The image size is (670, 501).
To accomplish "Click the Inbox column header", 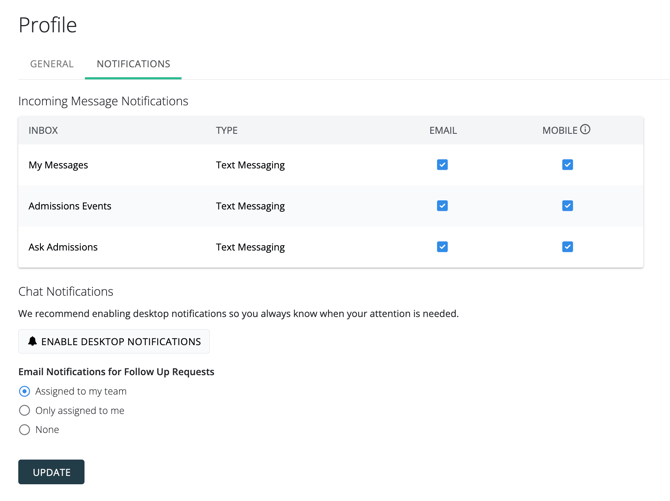I will [x=43, y=131].
